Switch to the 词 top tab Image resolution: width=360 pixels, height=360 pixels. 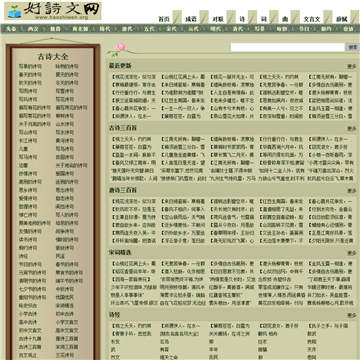pos(264,19)
